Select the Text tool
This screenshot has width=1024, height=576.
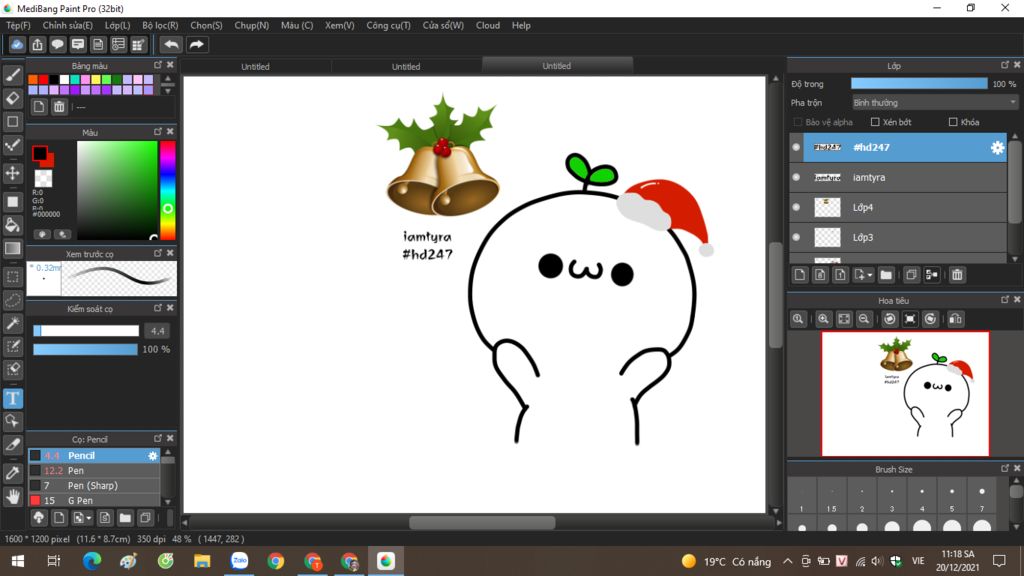tap(12, 398)
